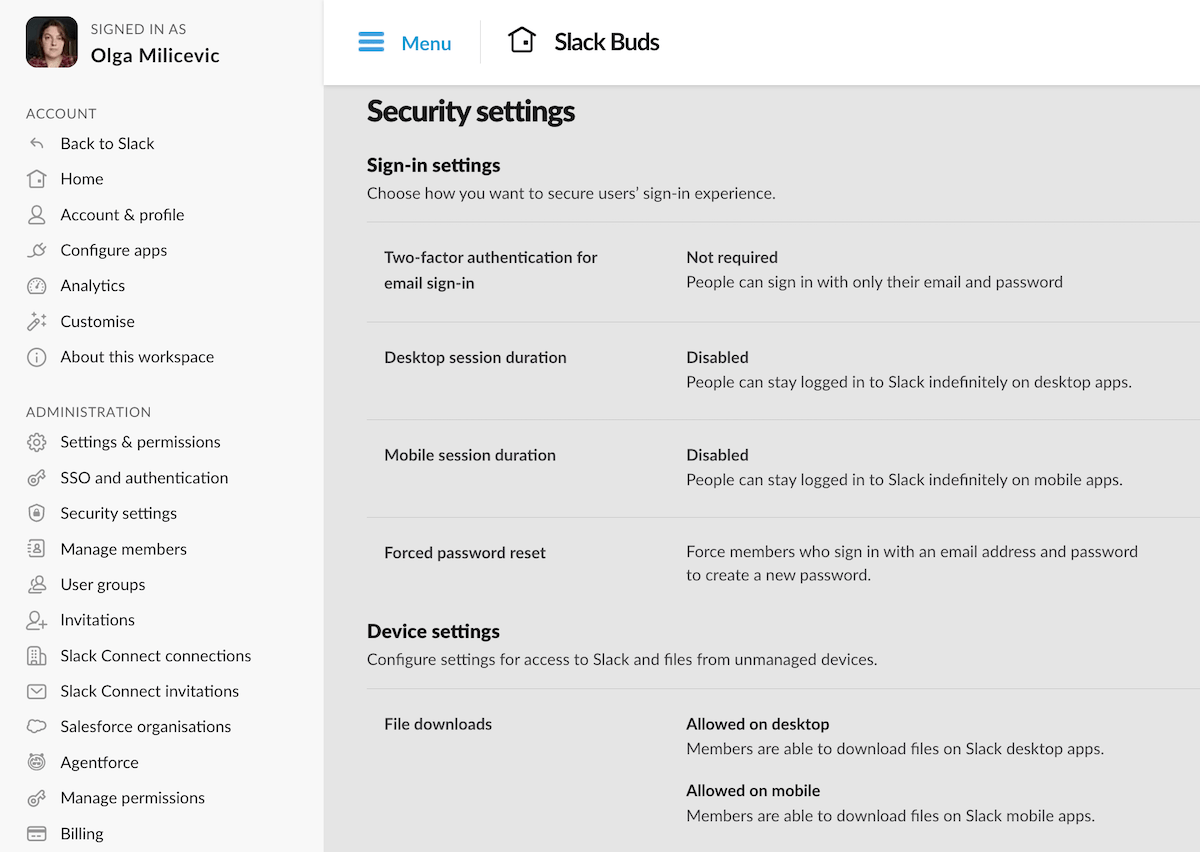Screen dimensions: 1200x852
Task: Click the SSO and authentication key icon
Action: [37, 478]
